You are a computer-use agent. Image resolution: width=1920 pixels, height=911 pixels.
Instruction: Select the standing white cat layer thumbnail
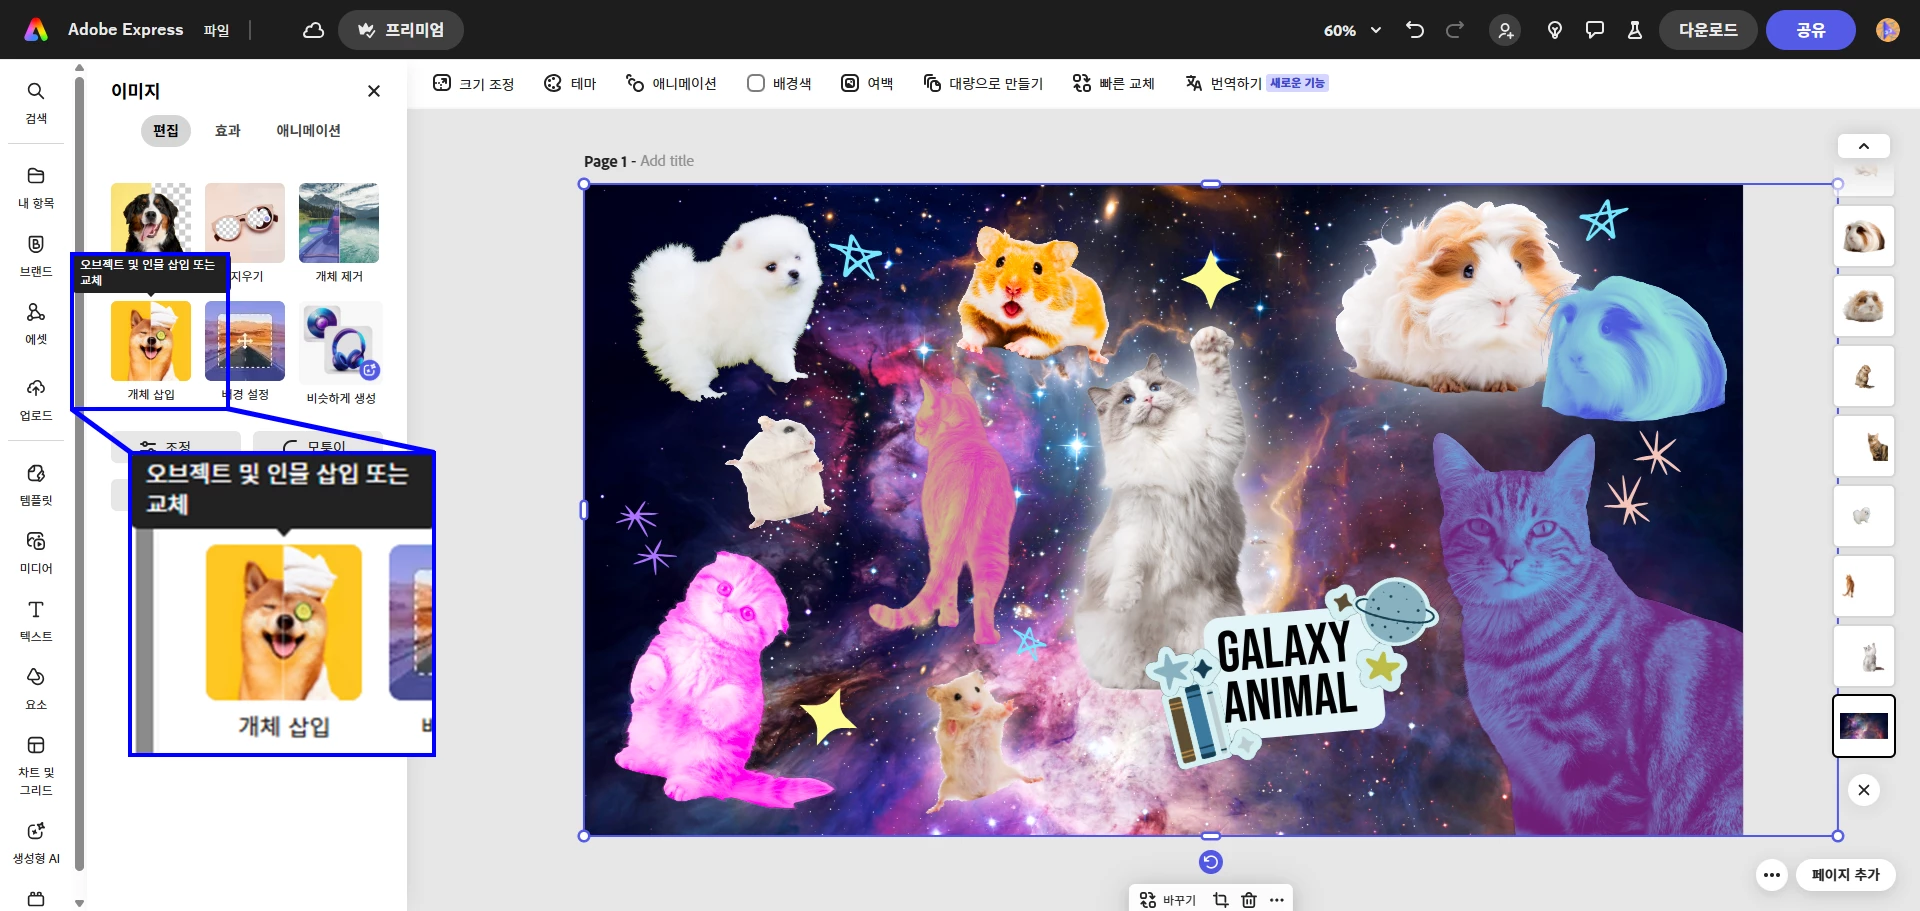pos(1864,656)
